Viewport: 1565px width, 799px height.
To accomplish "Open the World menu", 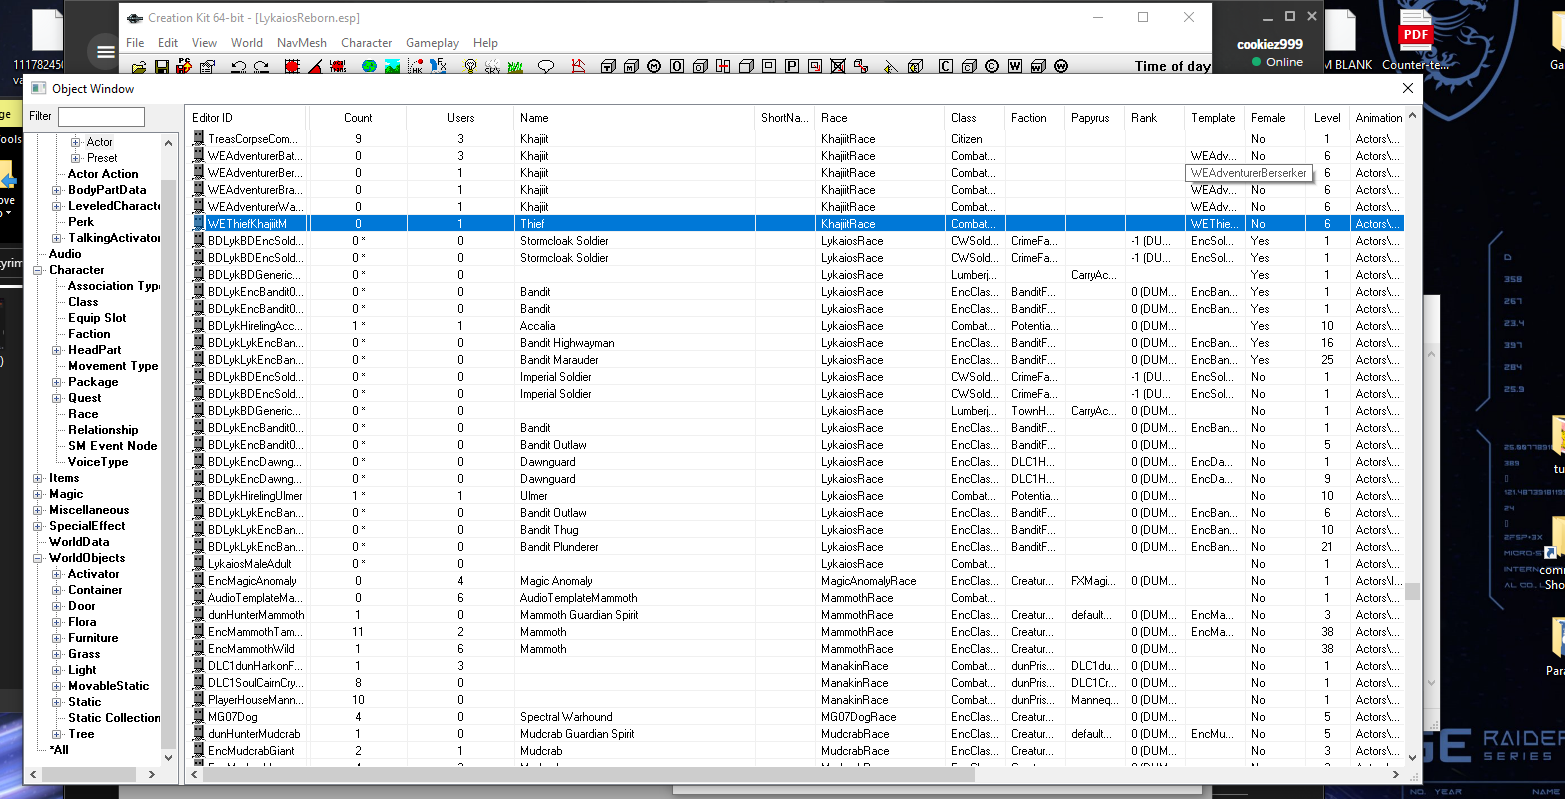I will (x=247, y=43).
